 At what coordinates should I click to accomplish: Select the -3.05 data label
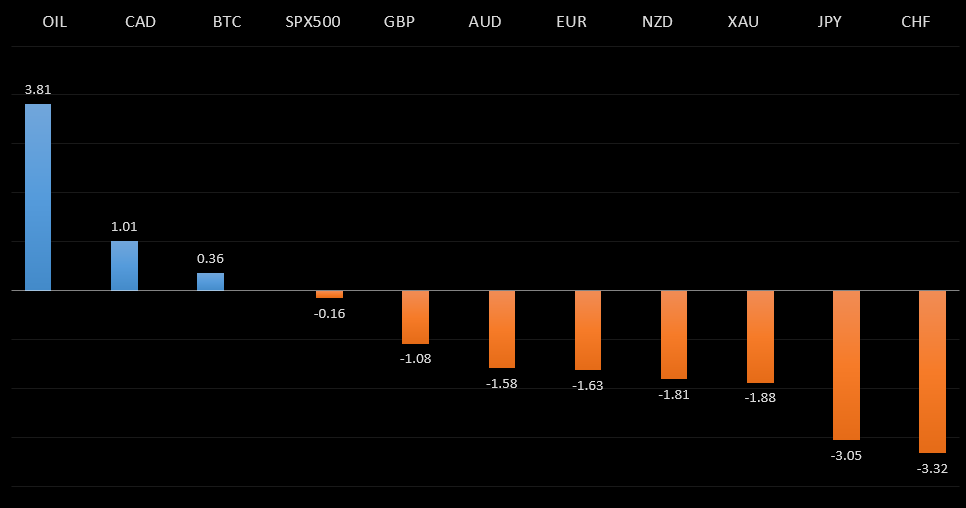(846, 455)
